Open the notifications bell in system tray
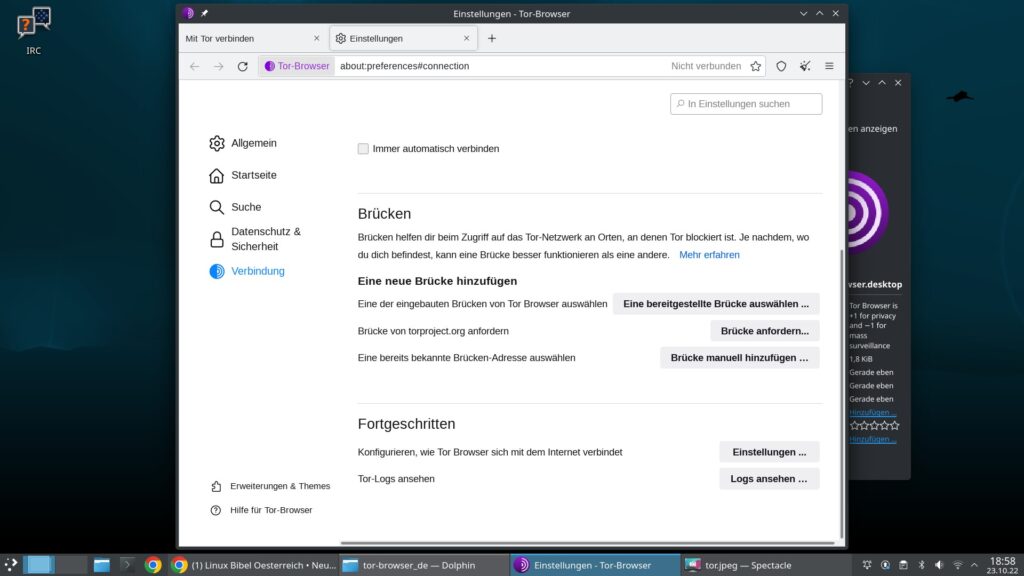1024x576 pixels. click(x=867, y=565)
